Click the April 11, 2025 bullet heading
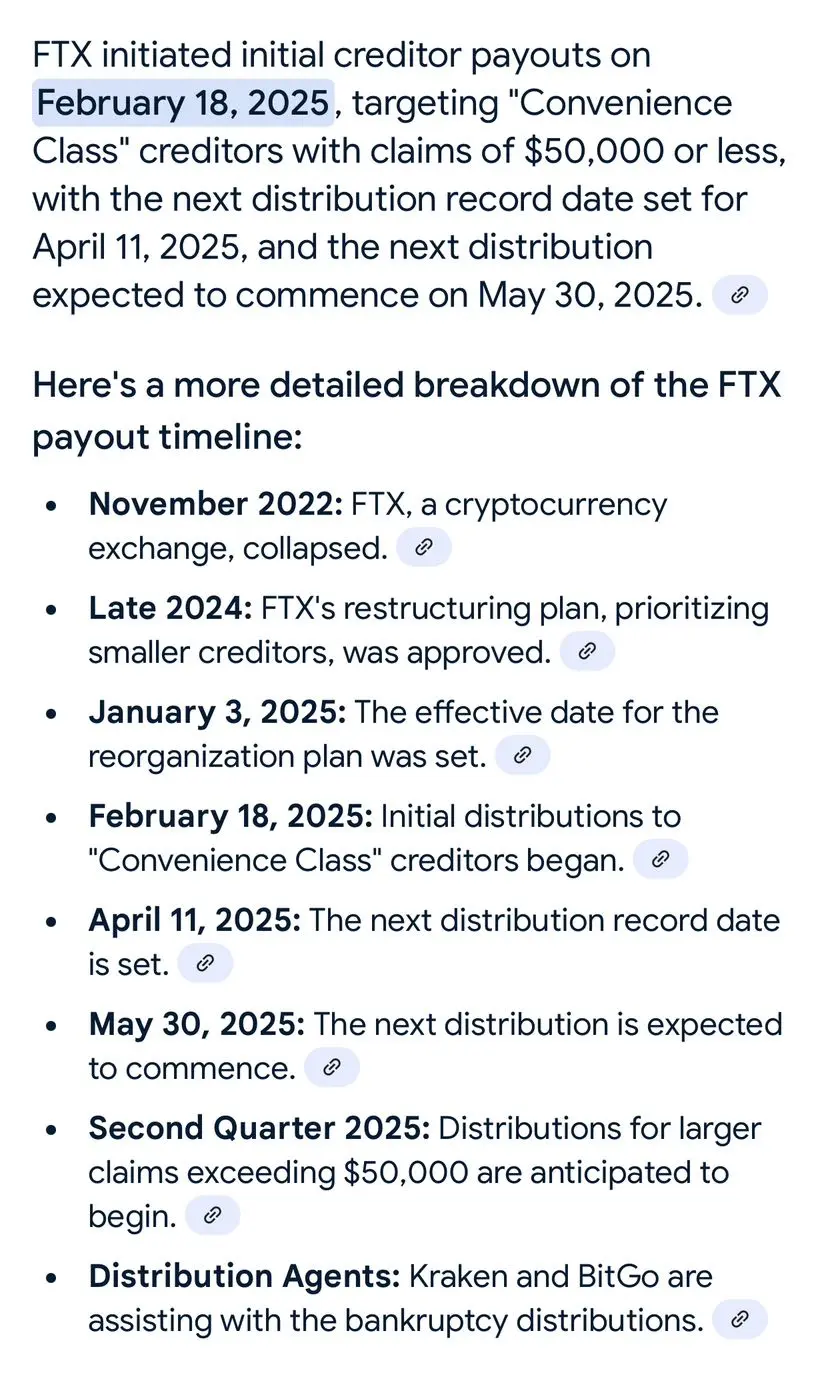 195,920
